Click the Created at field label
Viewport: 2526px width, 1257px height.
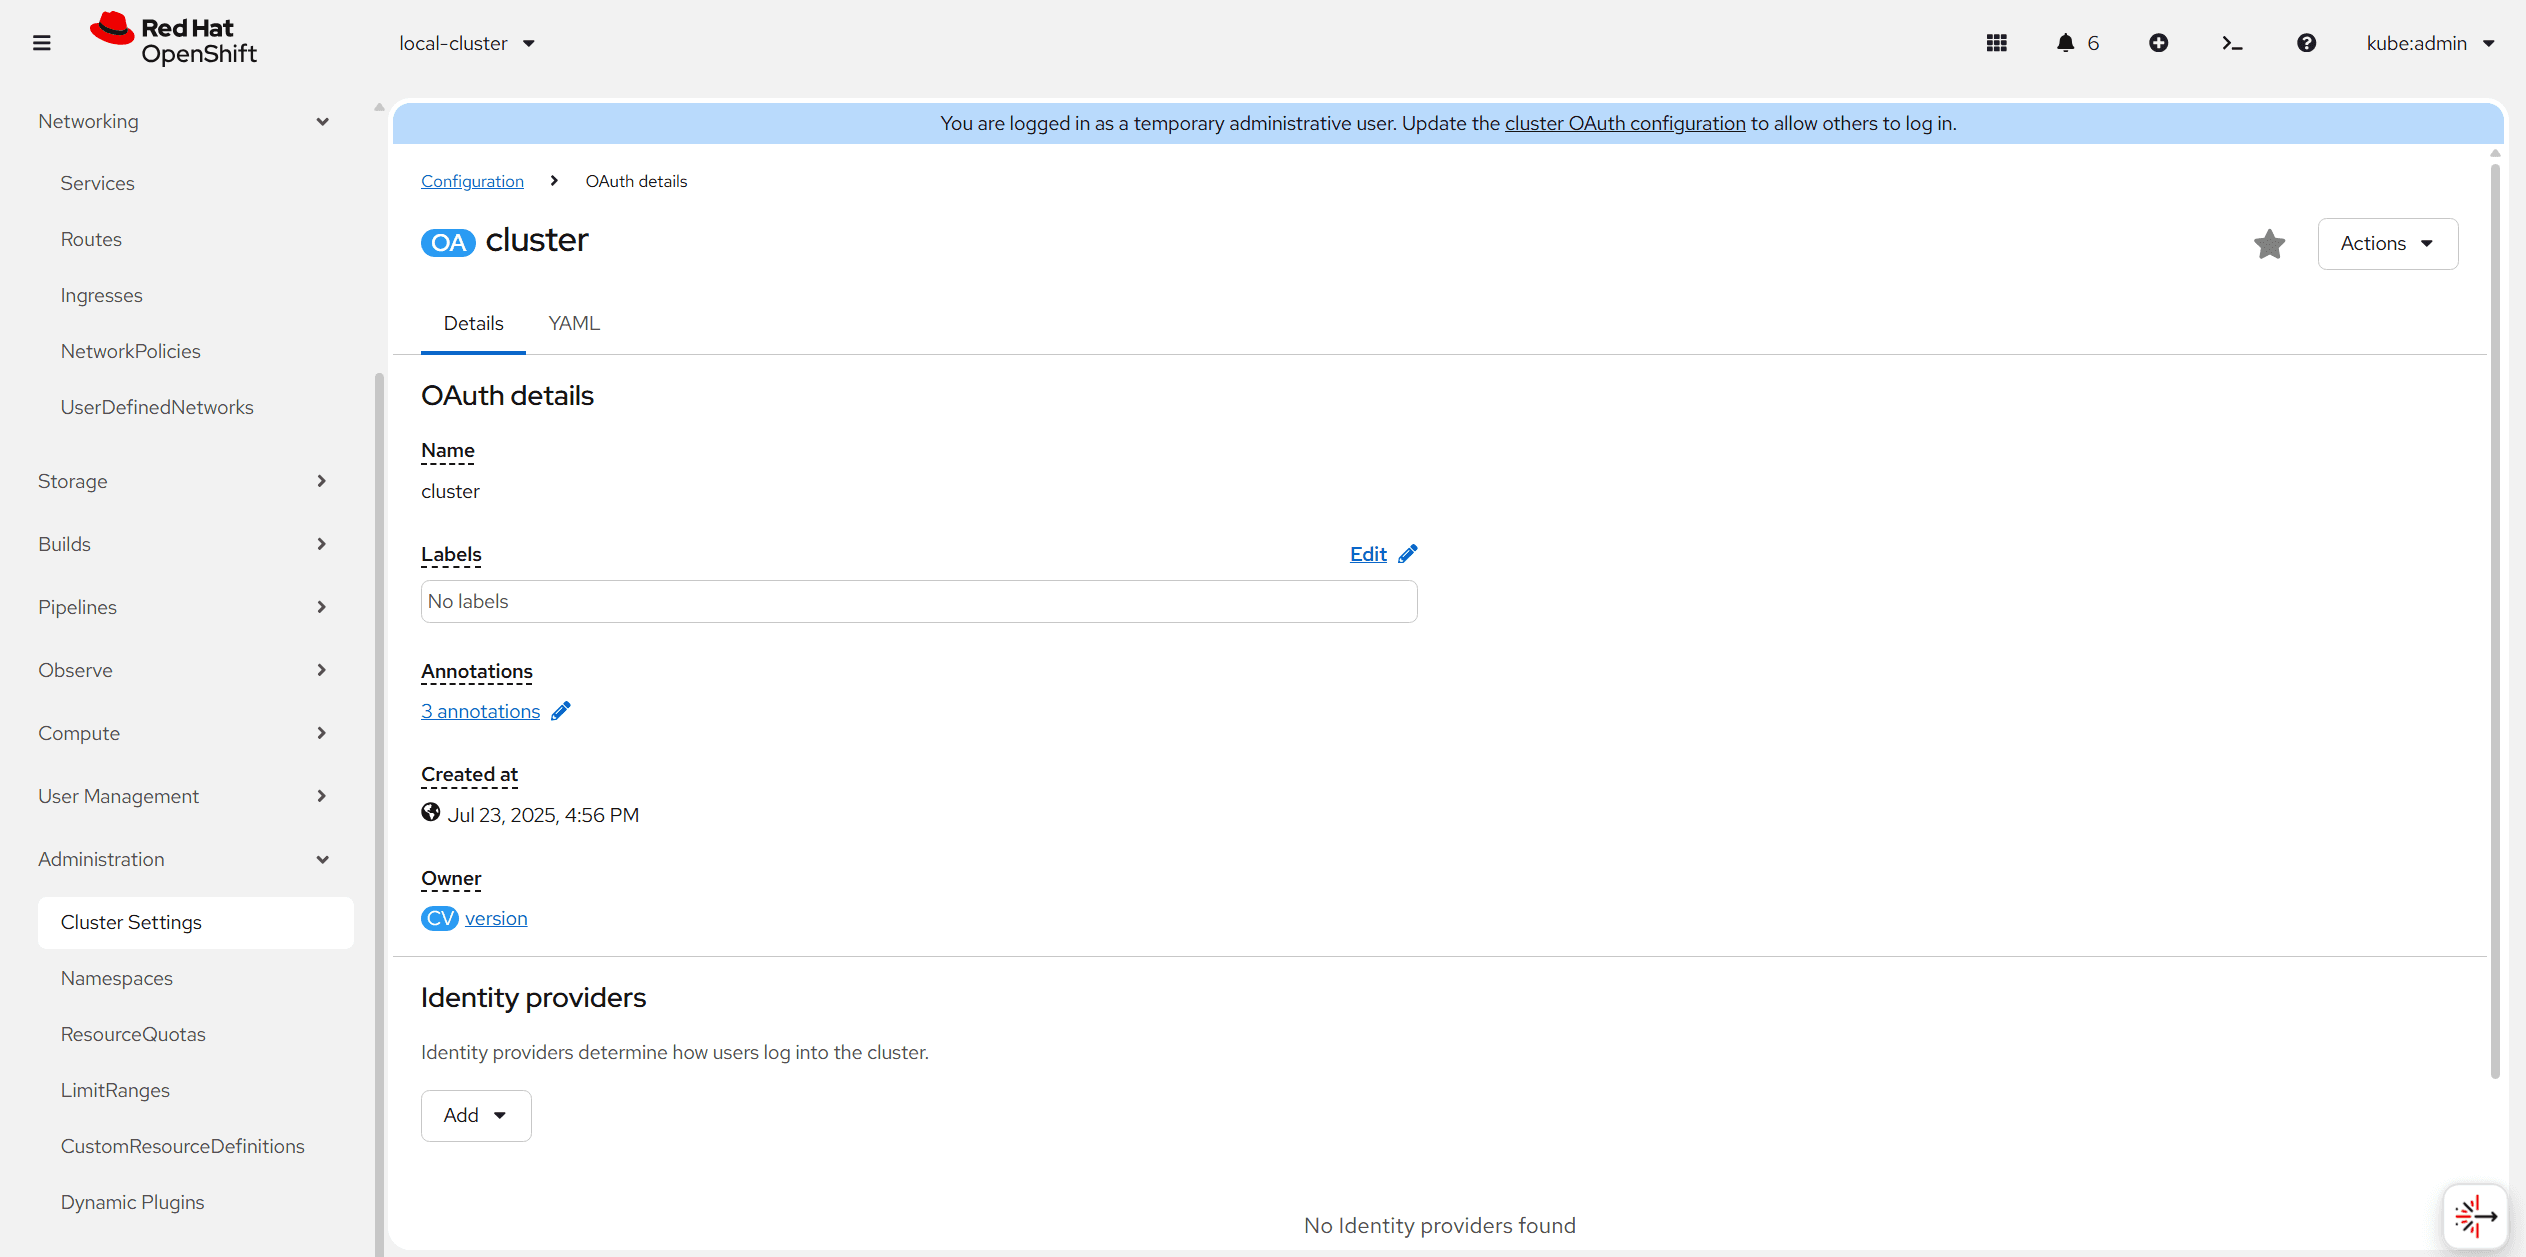pyautogui.click(x=469, y=775)
